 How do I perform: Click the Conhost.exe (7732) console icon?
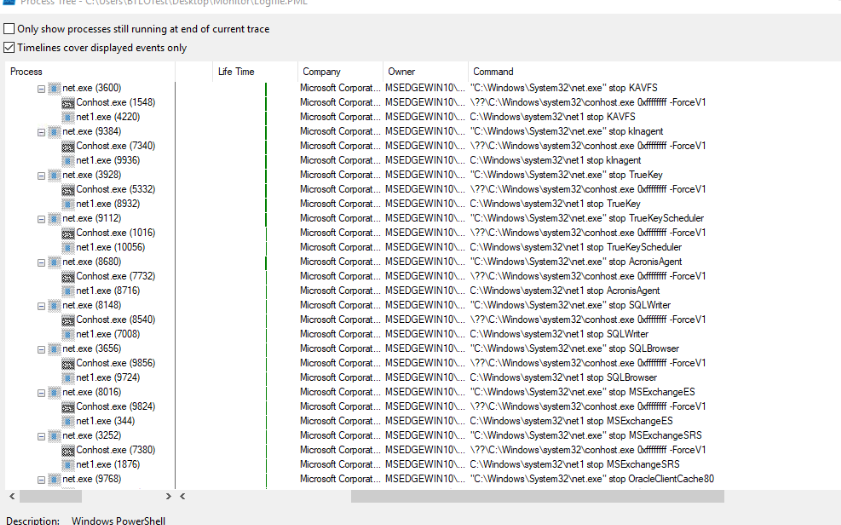tap(68, 276)
